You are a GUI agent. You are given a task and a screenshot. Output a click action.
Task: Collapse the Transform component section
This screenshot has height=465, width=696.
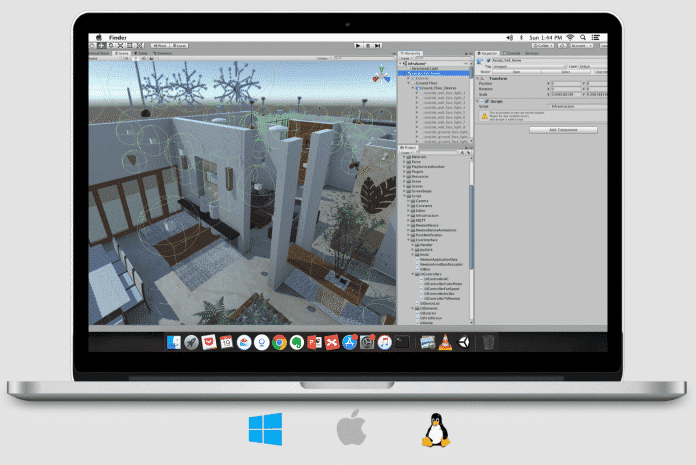point(478,78)
